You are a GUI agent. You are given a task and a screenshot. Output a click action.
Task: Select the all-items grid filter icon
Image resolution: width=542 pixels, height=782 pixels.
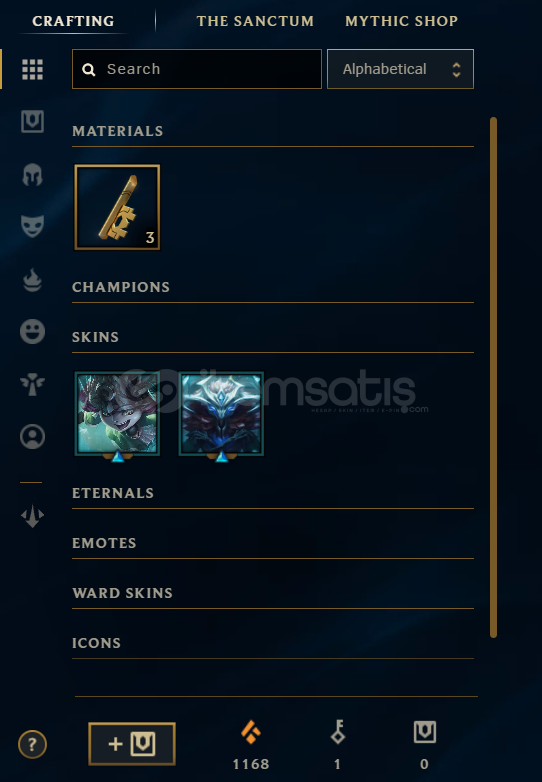click(x=32, y=69)
